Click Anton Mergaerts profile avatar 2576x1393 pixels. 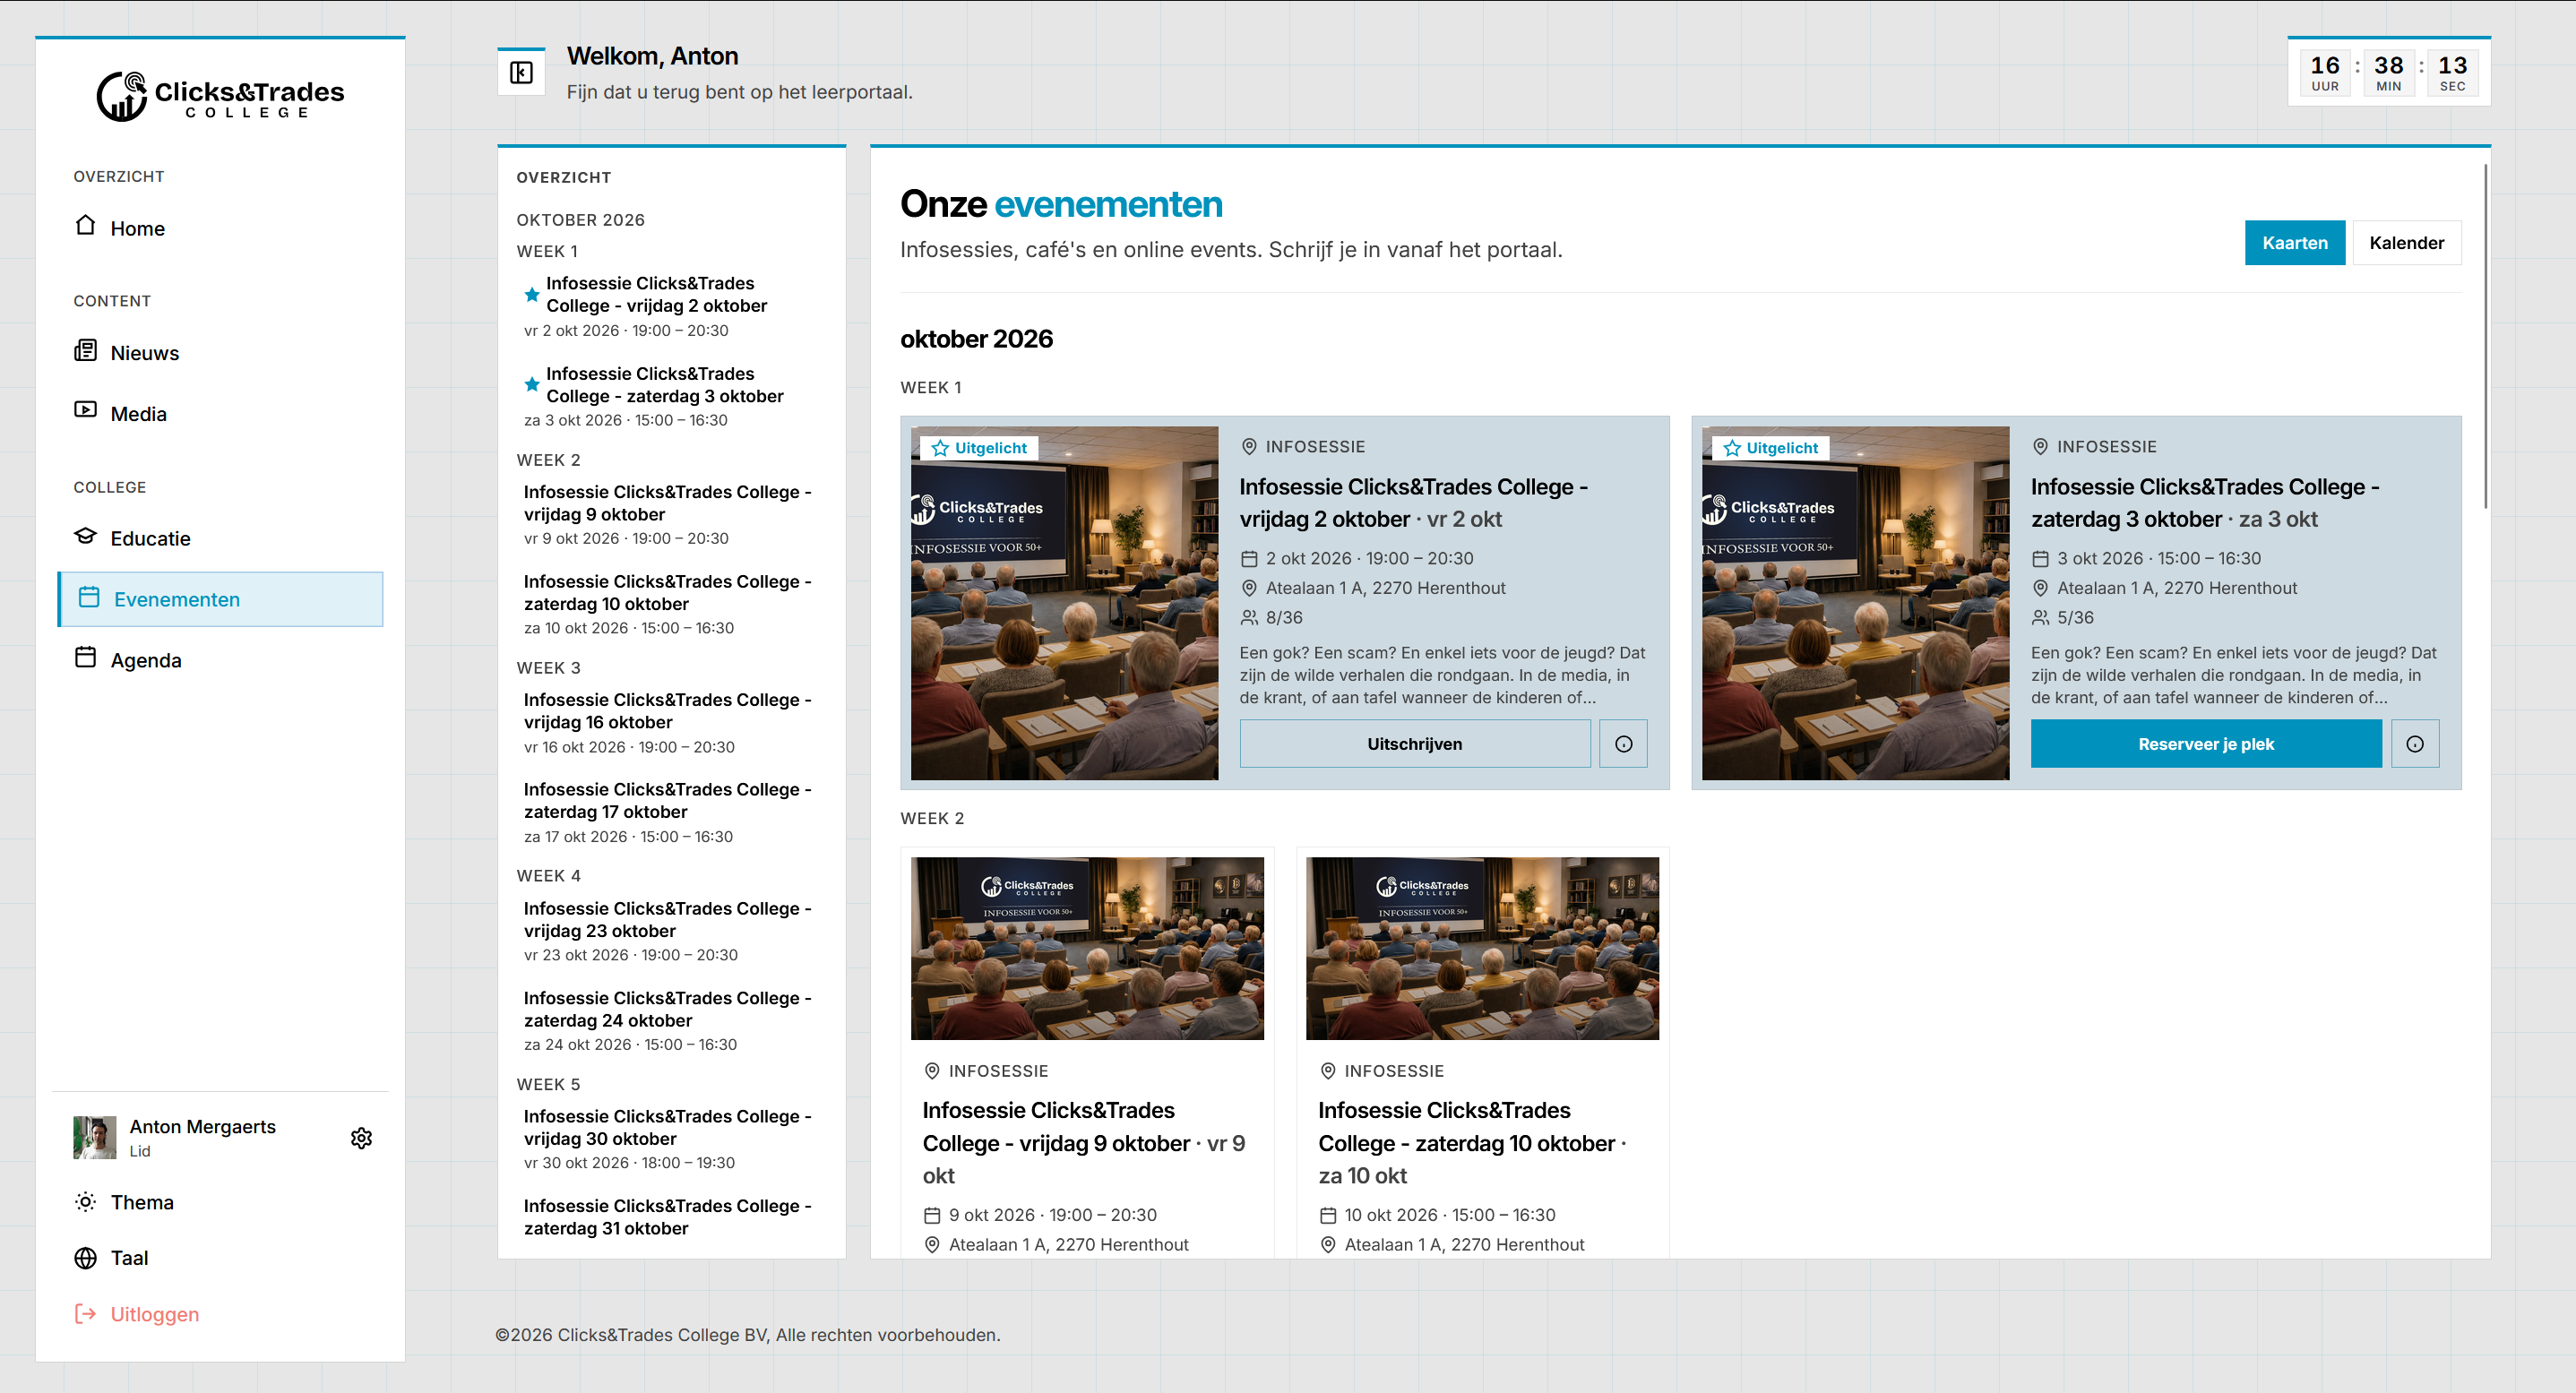(95, 1138)
